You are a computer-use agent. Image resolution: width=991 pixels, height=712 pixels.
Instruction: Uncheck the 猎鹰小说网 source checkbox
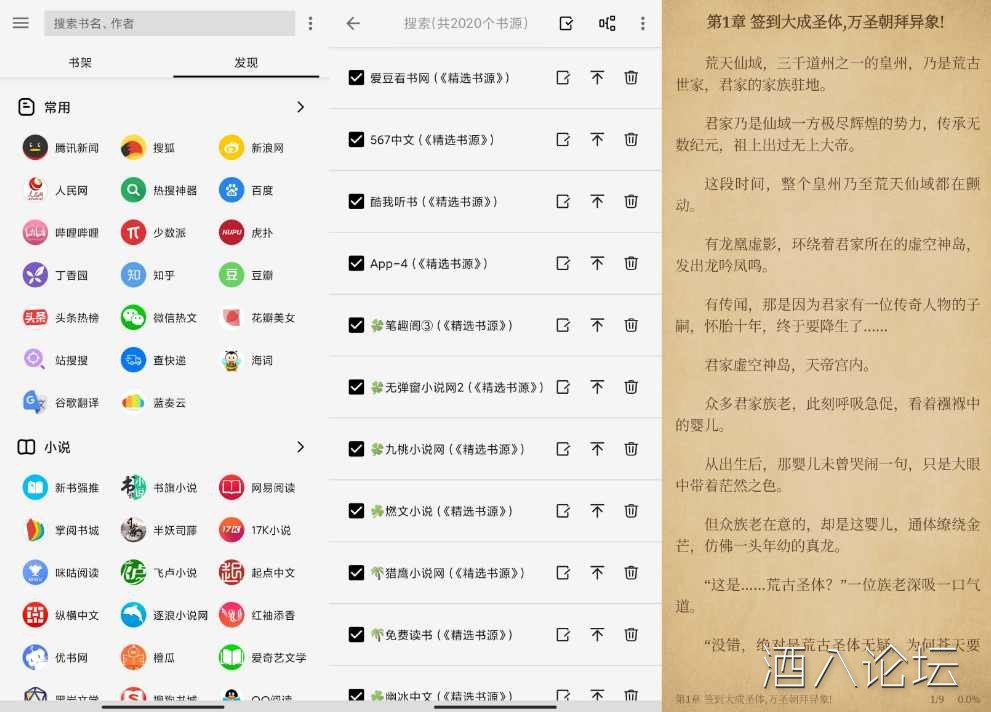[x=356, y=573]
